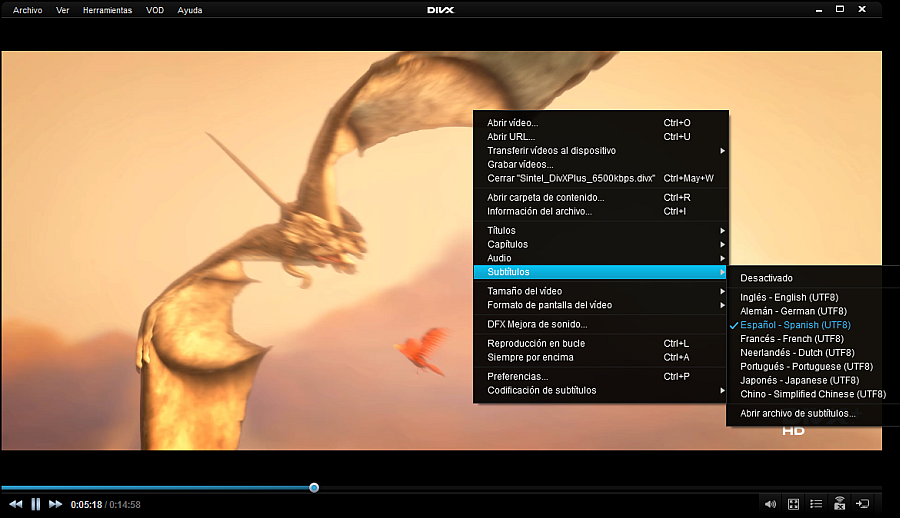This screenshot has height=518, width=900.
Task: Select Chino - Simplified Chinese (UTF8) subtitles
Action: coord(813,394)
